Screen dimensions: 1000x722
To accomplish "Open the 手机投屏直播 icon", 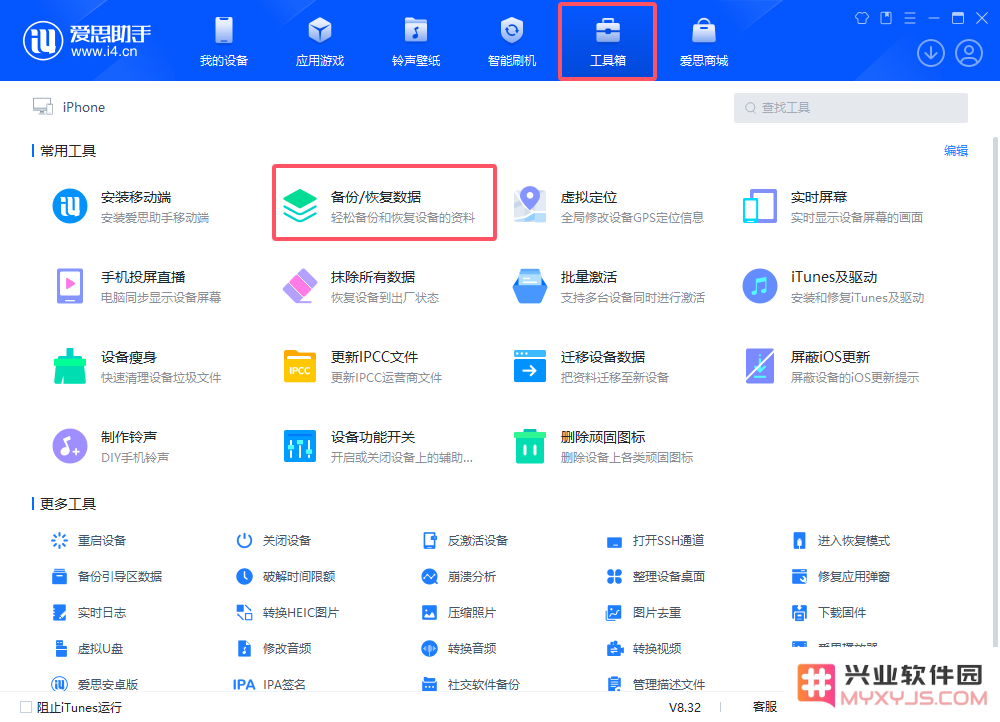I will click(x=70, y=286).
